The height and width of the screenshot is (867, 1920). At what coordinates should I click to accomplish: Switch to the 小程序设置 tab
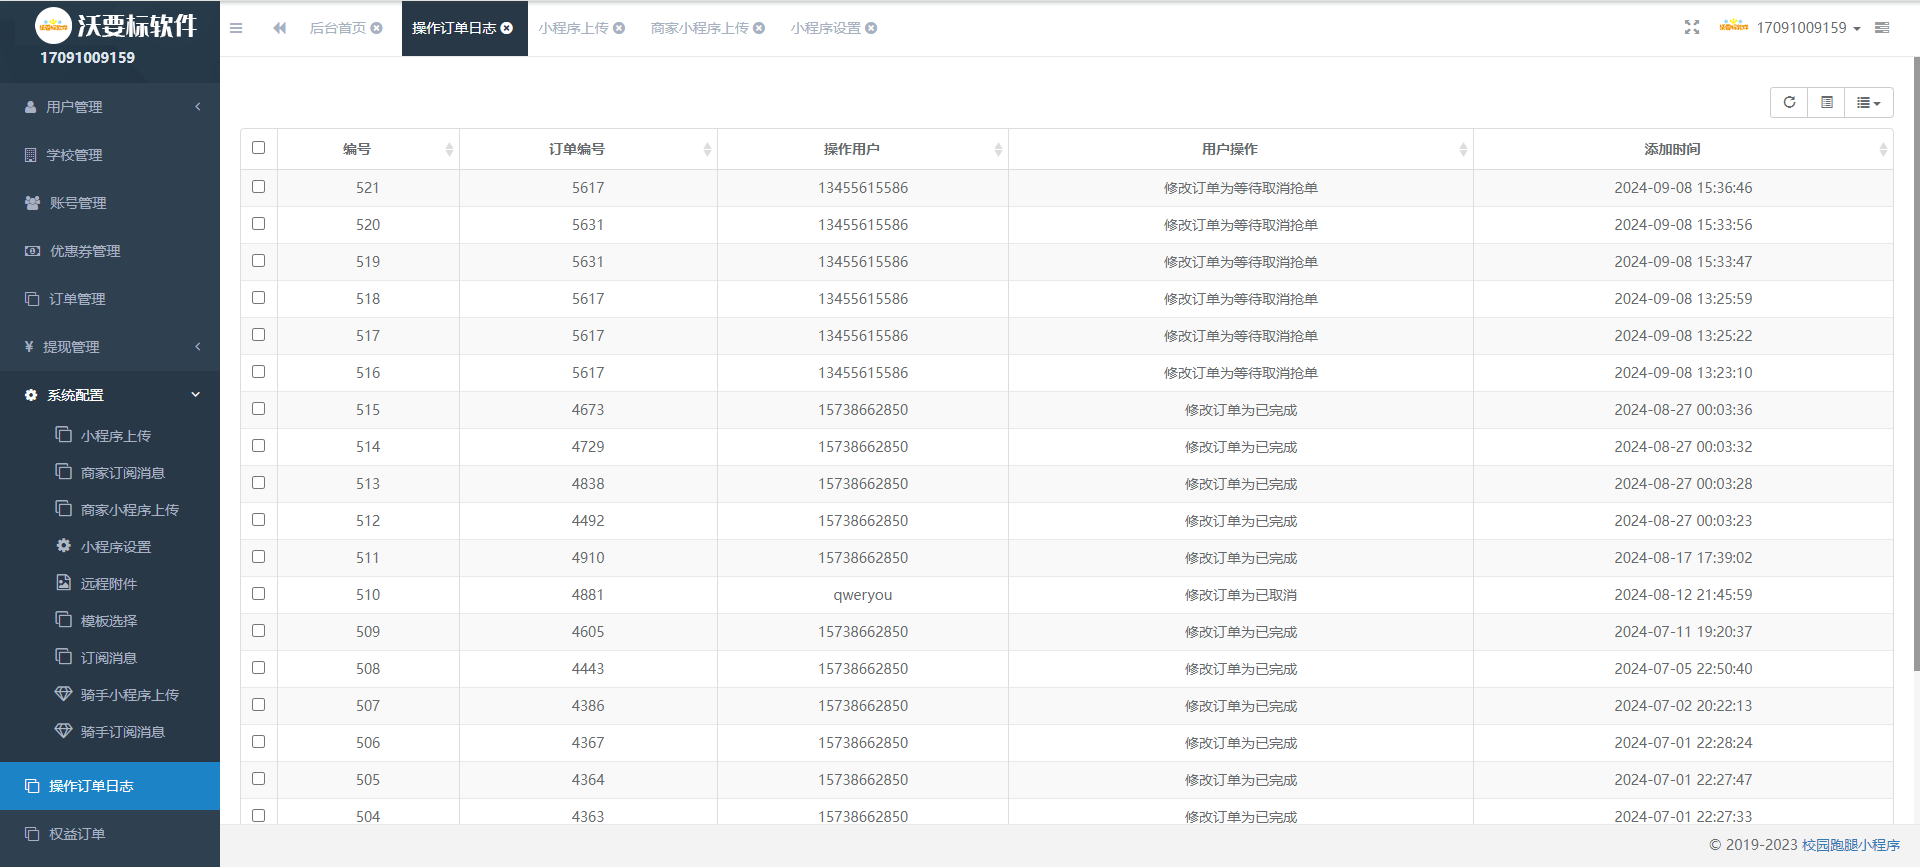pyautogui.click(x=825, y=28)
